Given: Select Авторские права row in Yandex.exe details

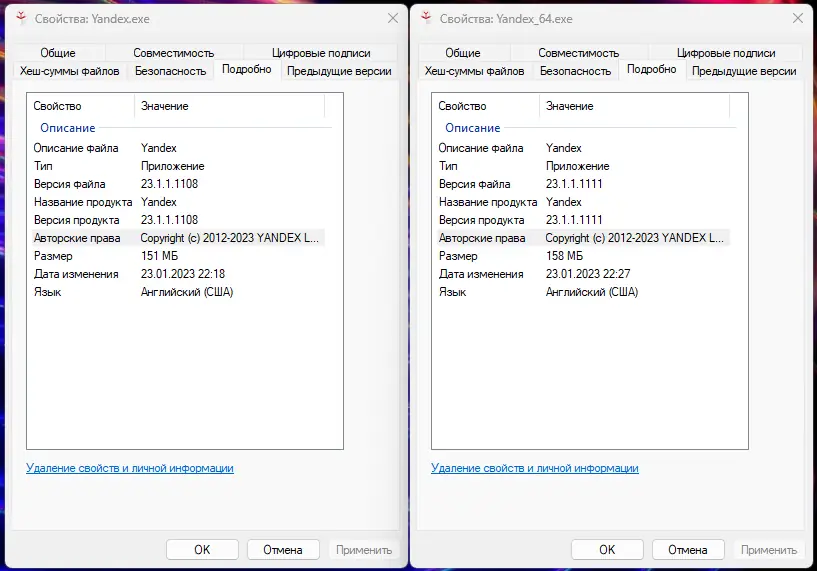Looking at the screenshot, I should [x=77, y=238].
